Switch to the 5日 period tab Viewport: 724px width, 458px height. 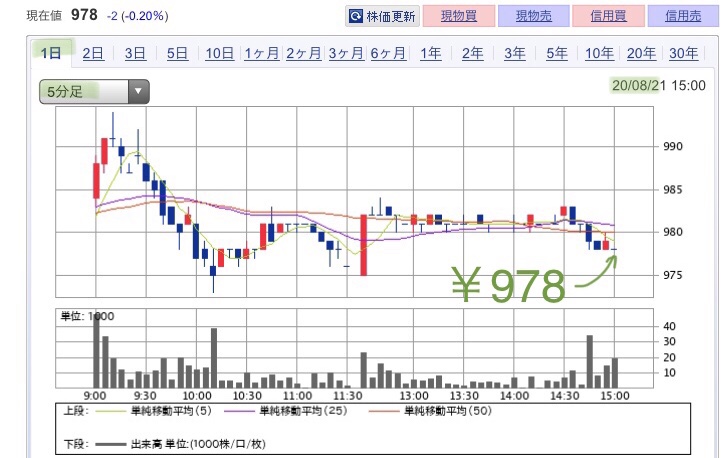click(177, 54)
